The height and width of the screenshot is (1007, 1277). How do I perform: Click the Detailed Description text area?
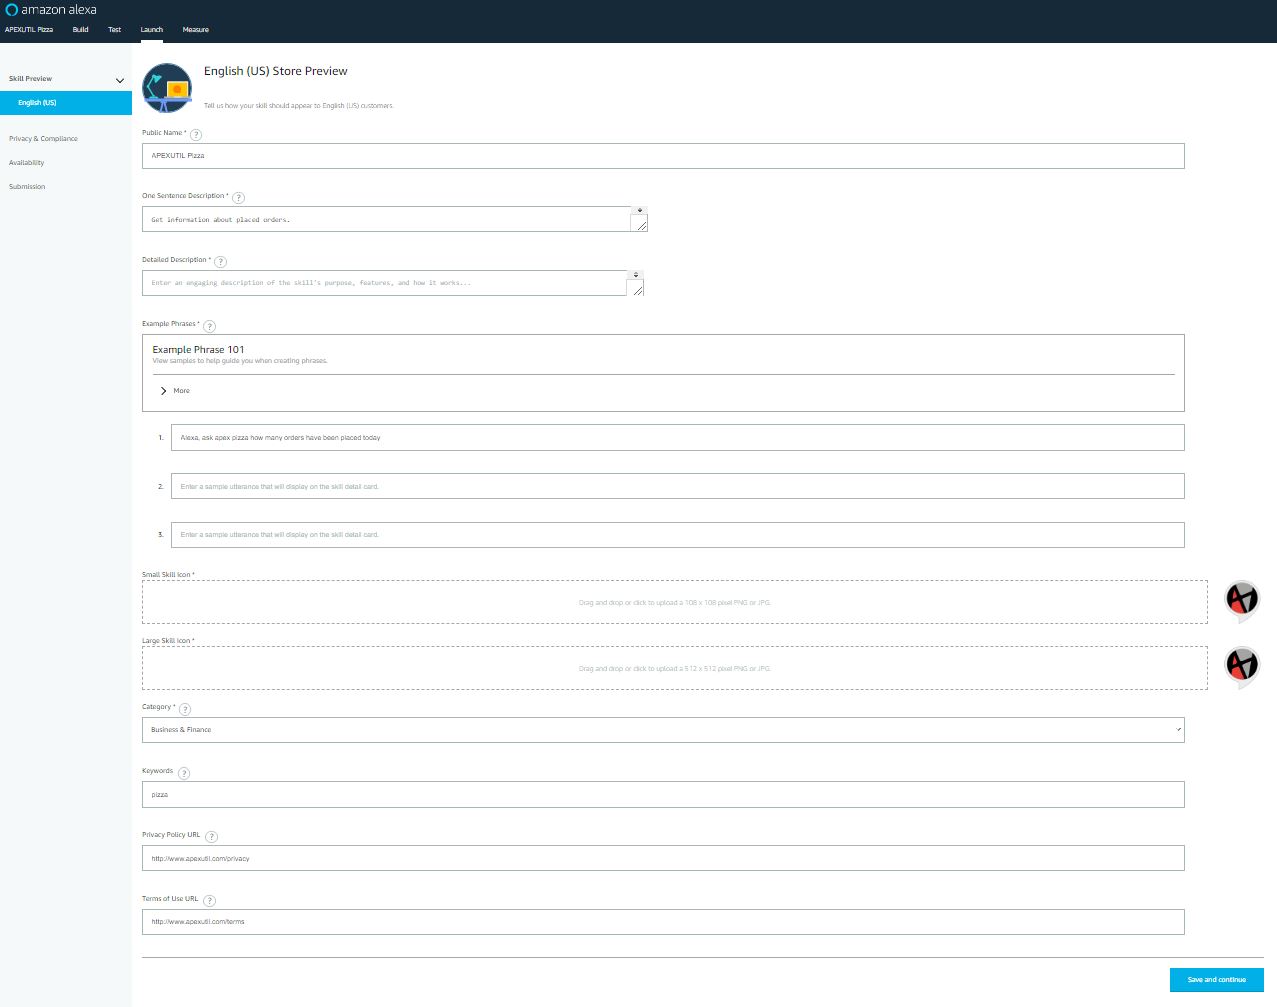[x=384, y=283]
